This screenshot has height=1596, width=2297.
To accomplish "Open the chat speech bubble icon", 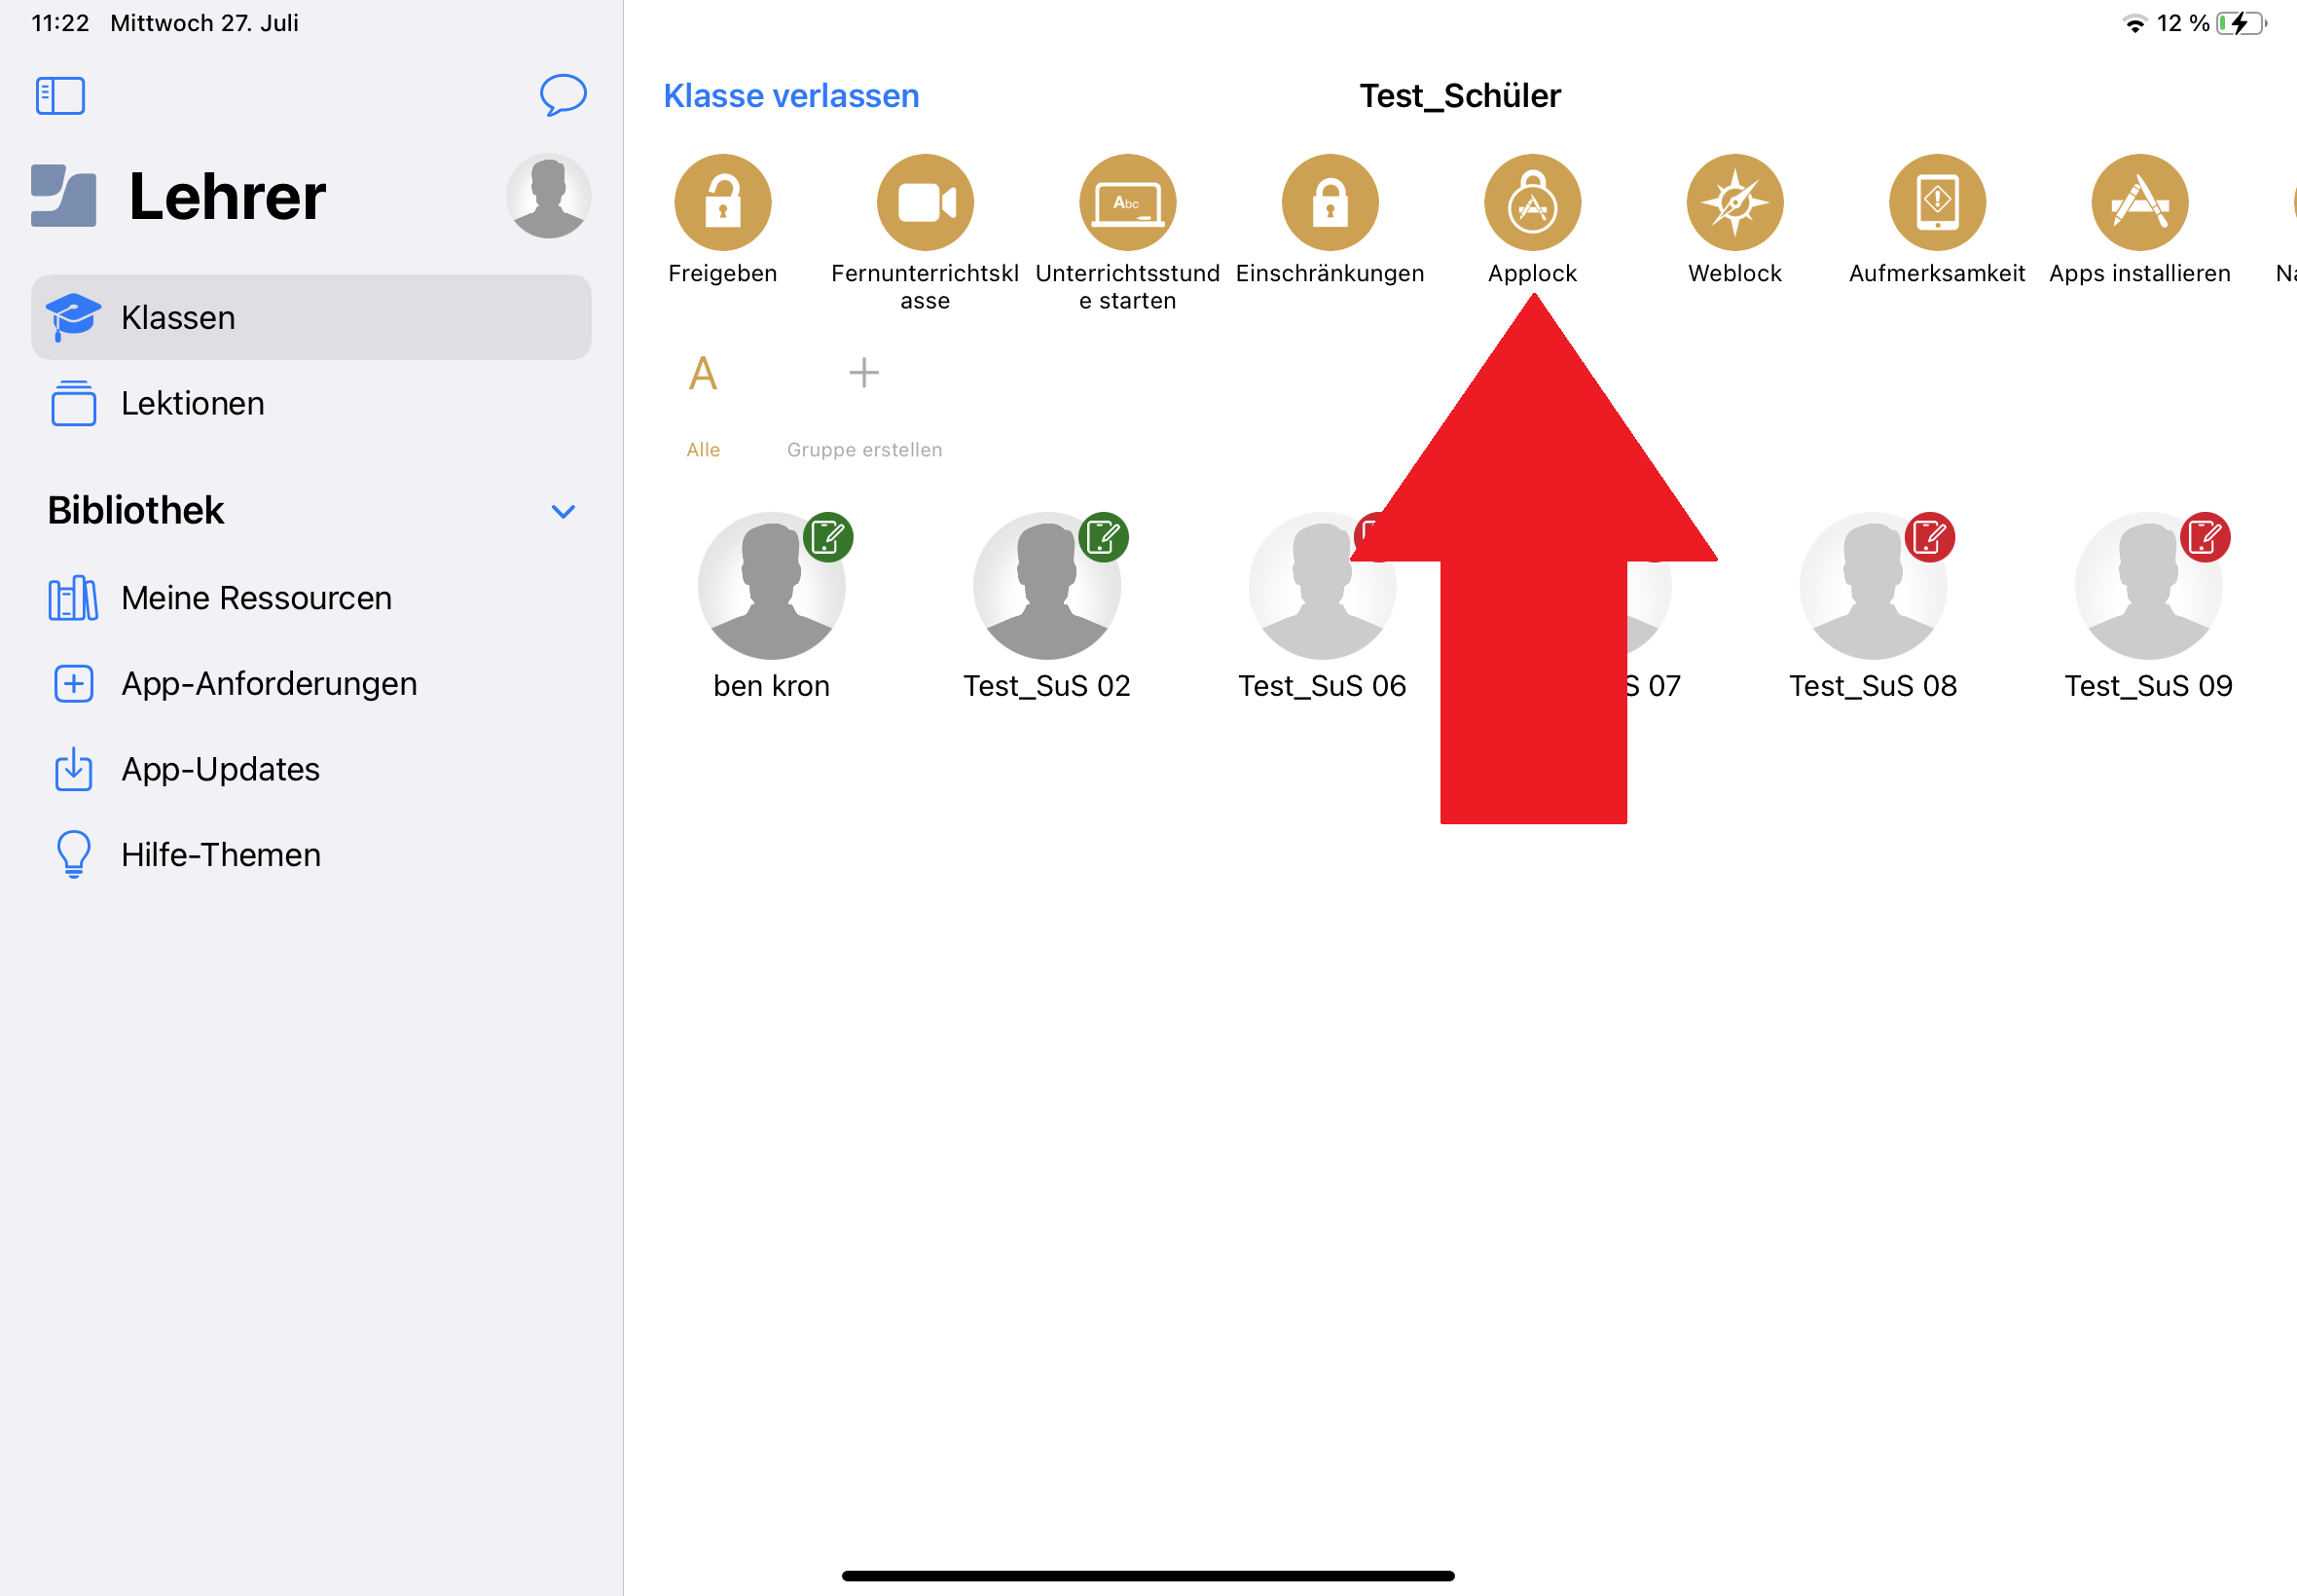I will (x=563, y=95).
